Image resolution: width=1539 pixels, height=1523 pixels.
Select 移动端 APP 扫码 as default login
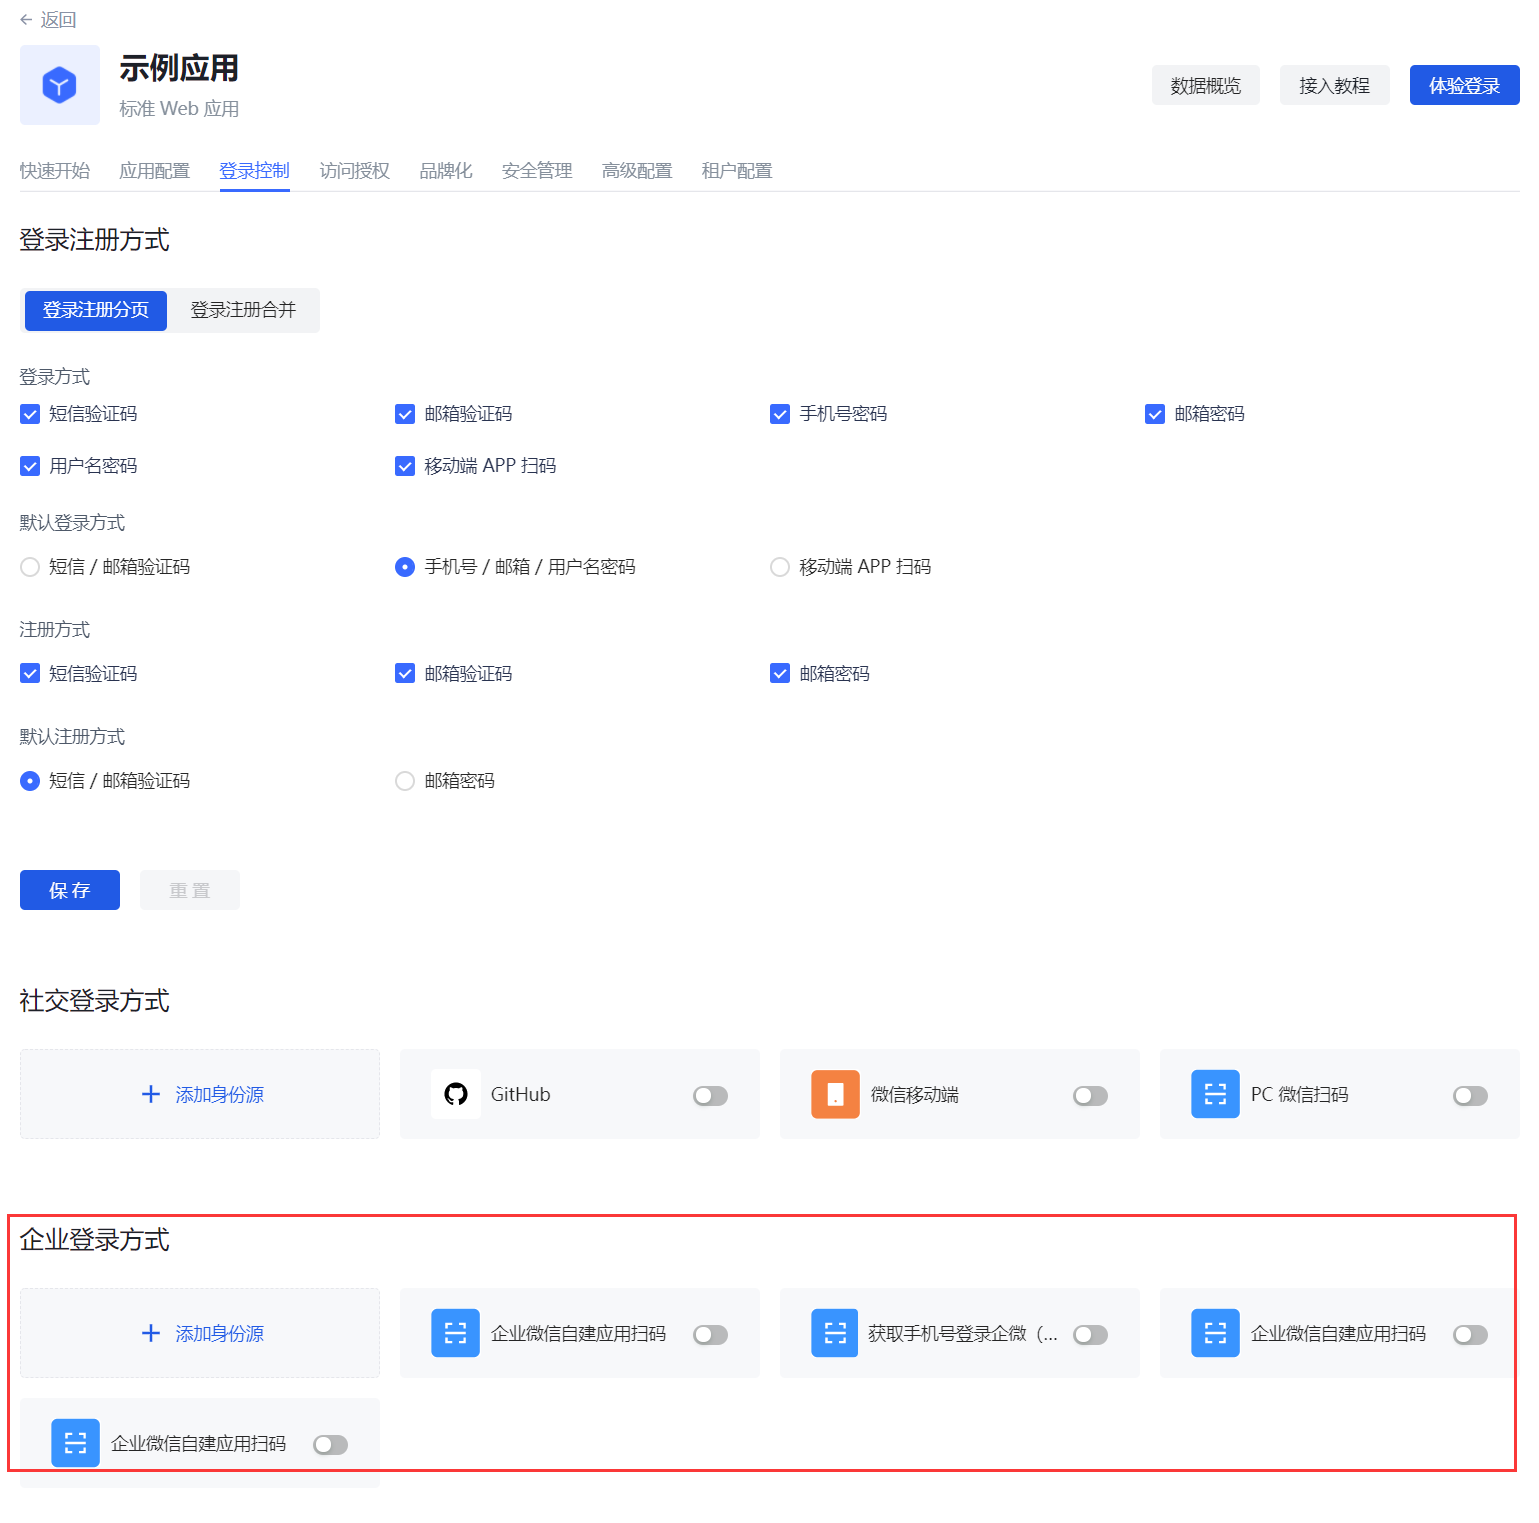(x=780, y=567)
